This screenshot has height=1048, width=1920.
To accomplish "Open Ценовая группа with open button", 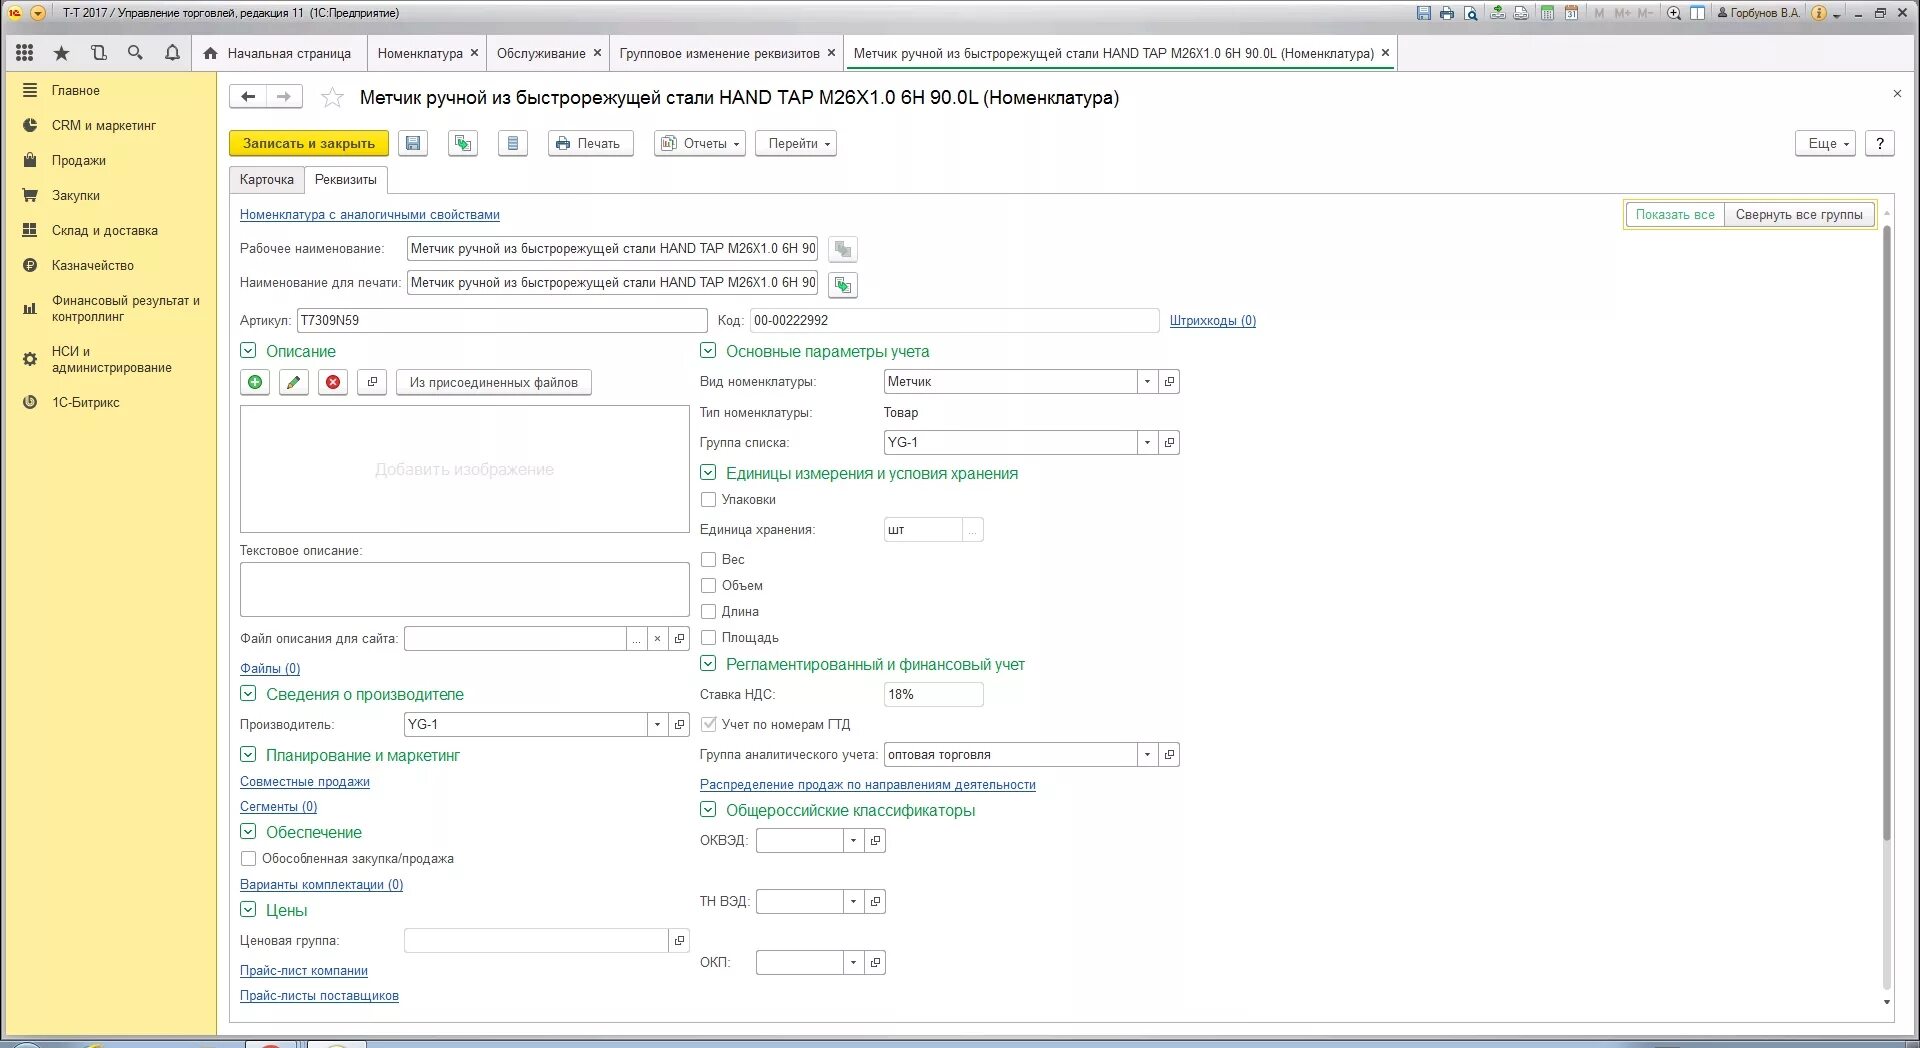I will [x=679, y=941].
